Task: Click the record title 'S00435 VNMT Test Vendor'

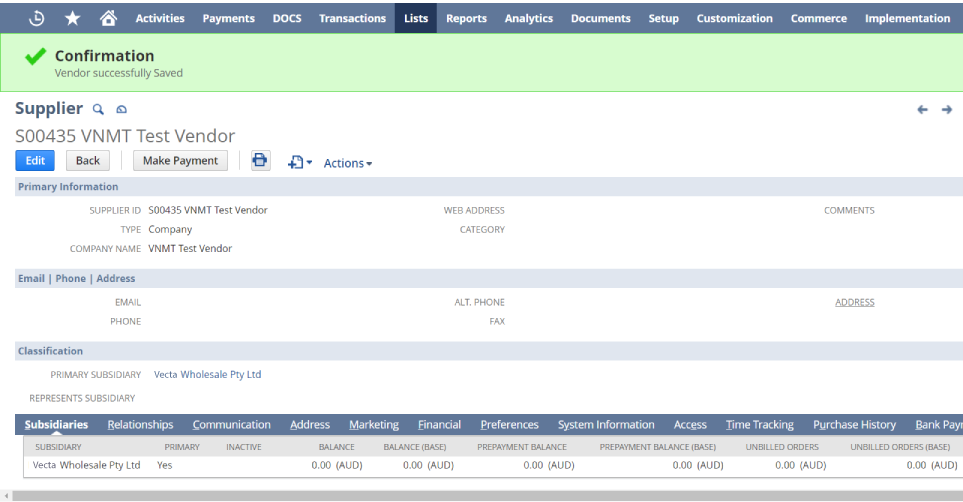Action: coord(125,136)
